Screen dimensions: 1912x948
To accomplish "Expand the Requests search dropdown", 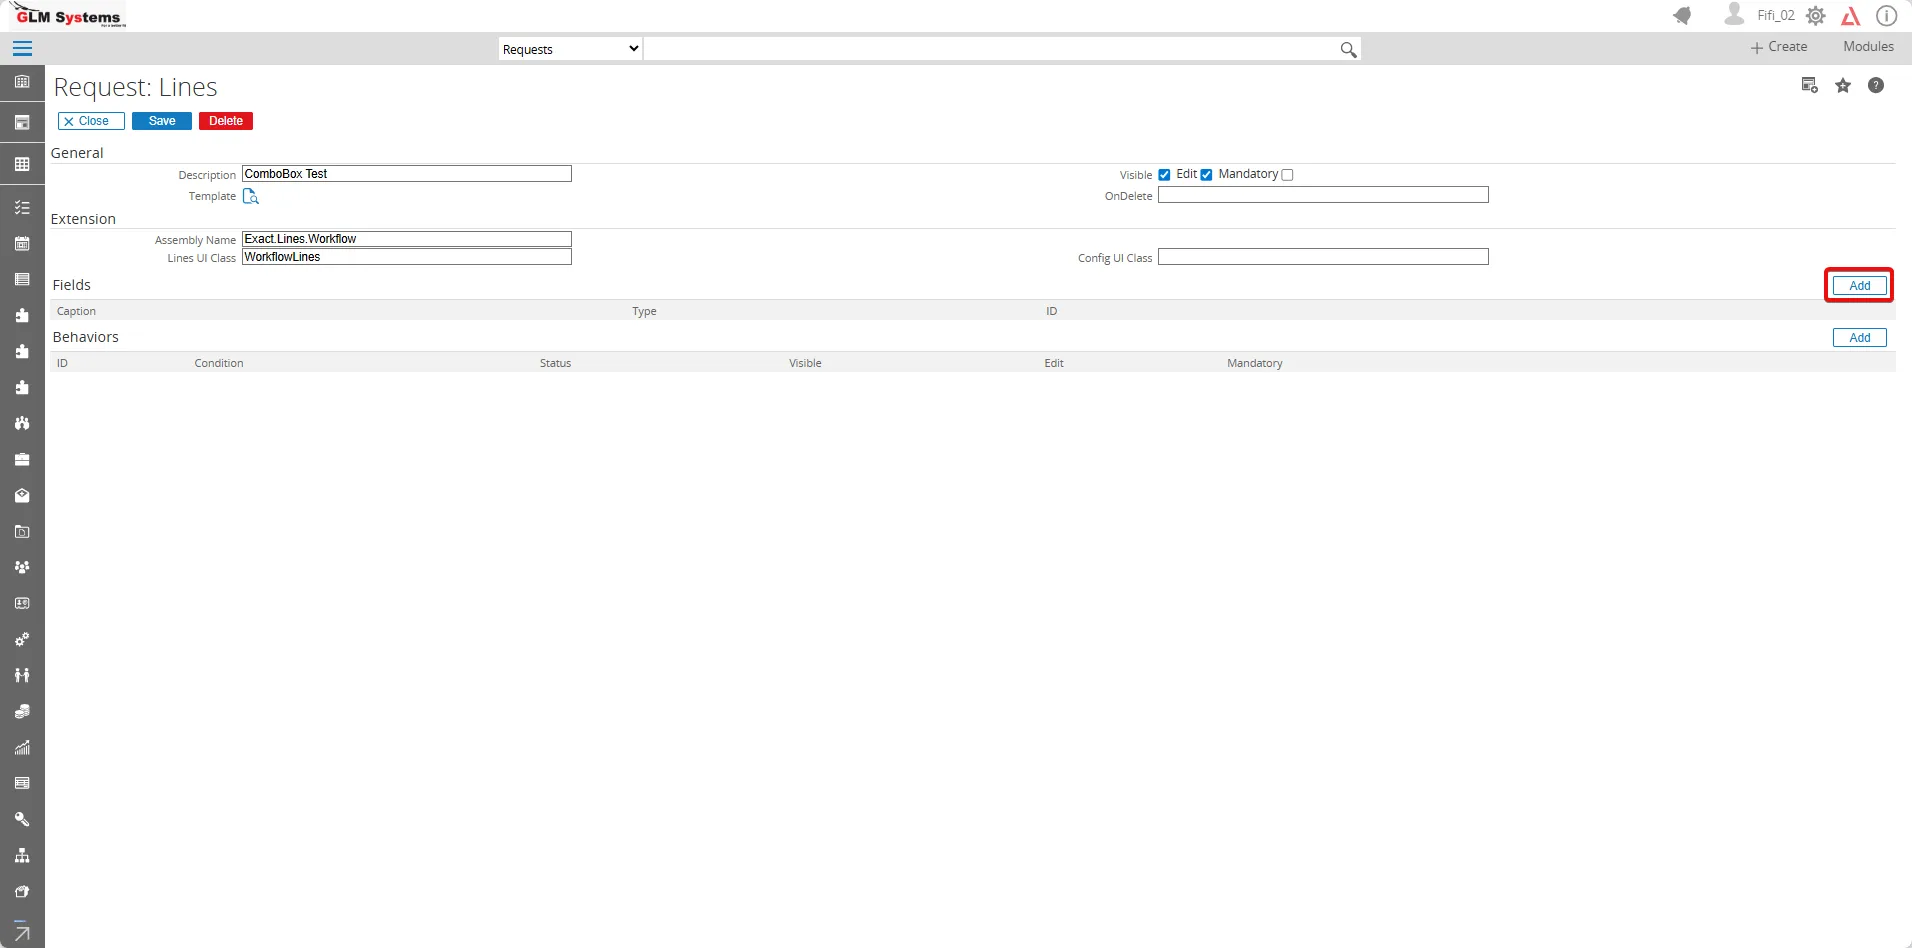I will pos(570,49).
